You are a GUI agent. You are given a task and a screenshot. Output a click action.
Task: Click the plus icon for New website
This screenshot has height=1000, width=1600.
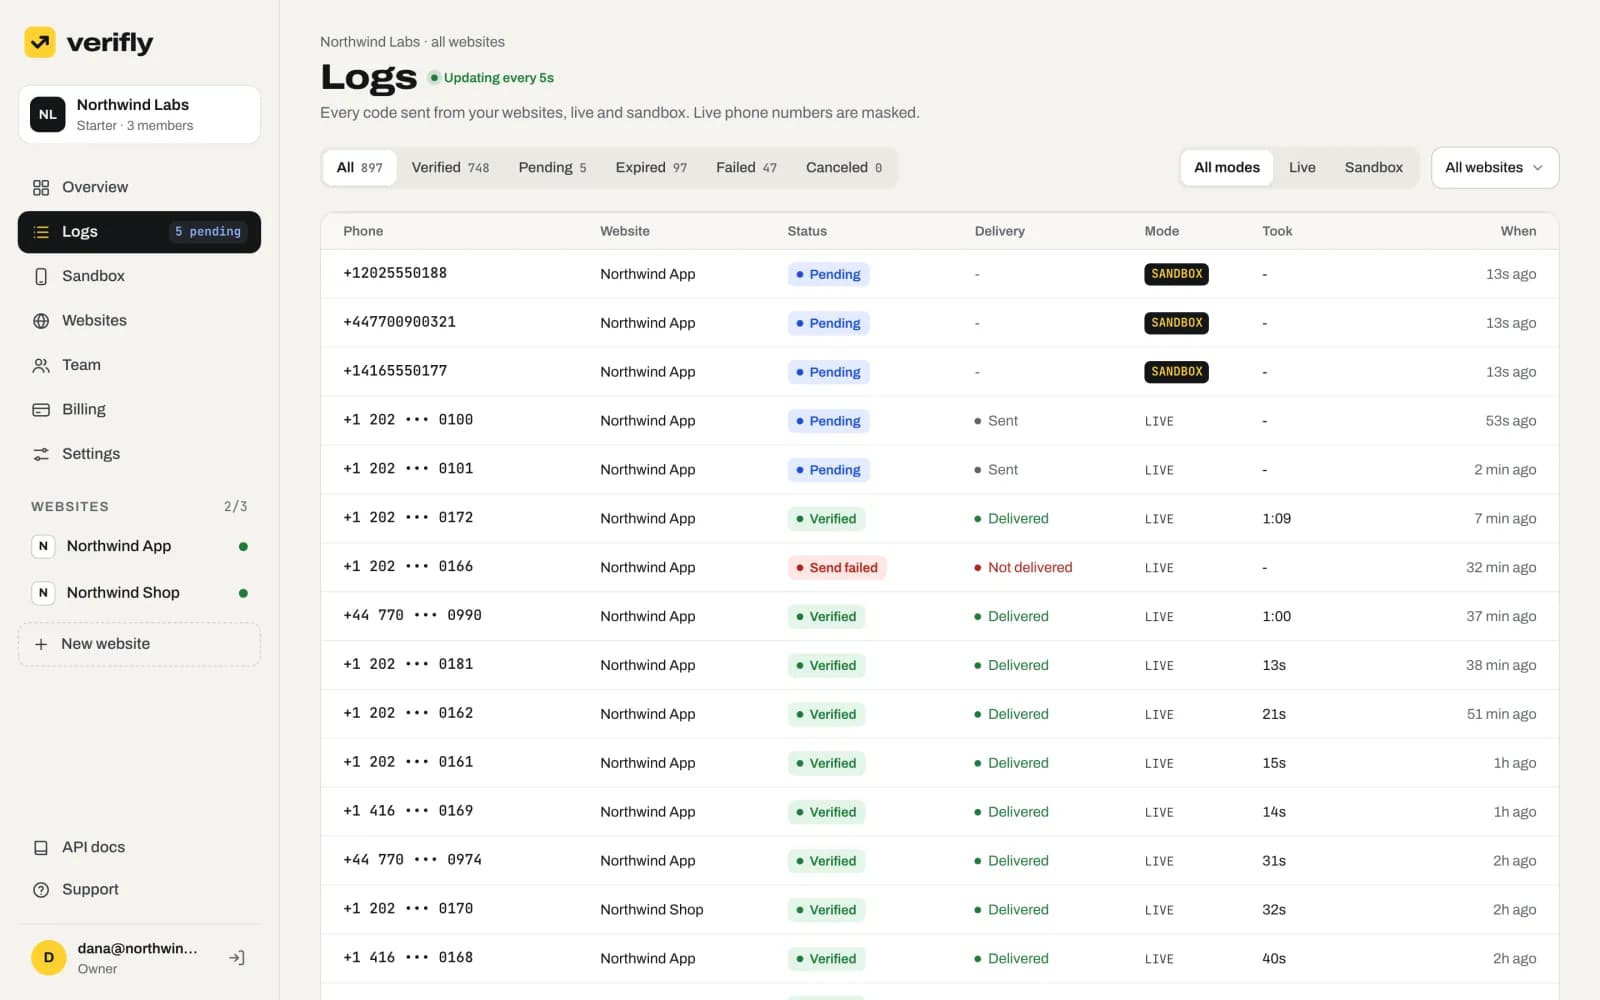tap(41, 645)
